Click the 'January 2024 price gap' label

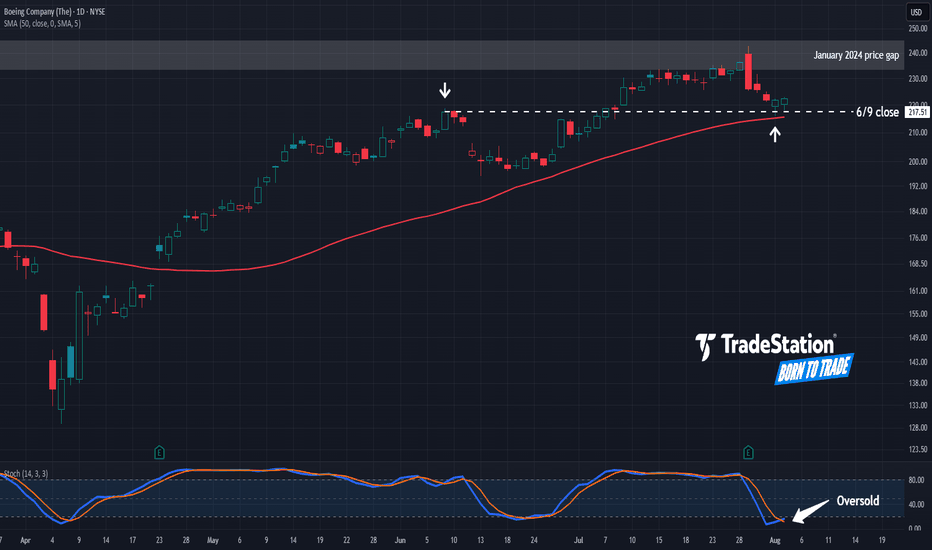856,55
